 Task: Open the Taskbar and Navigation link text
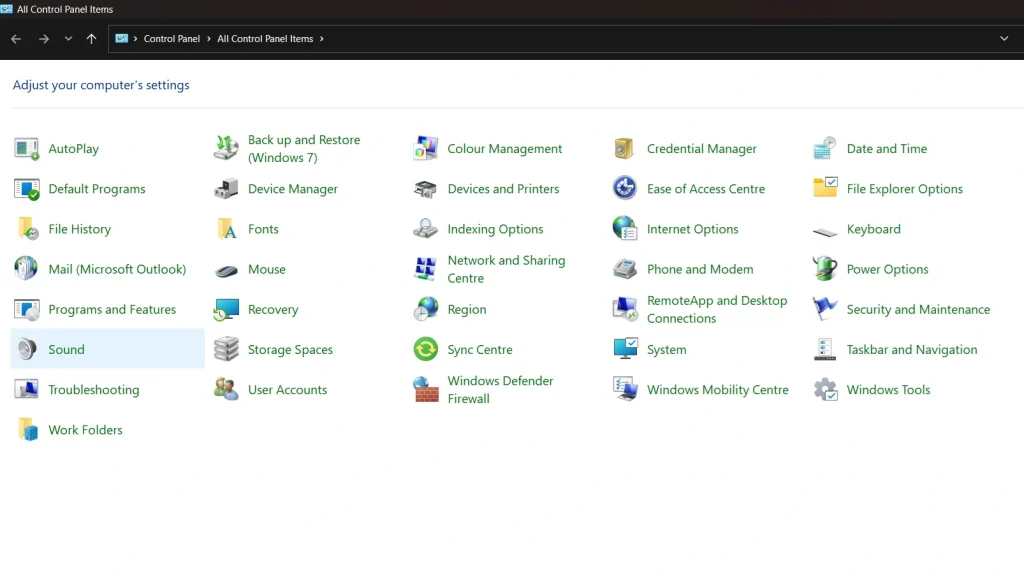[x=912, y=349]
